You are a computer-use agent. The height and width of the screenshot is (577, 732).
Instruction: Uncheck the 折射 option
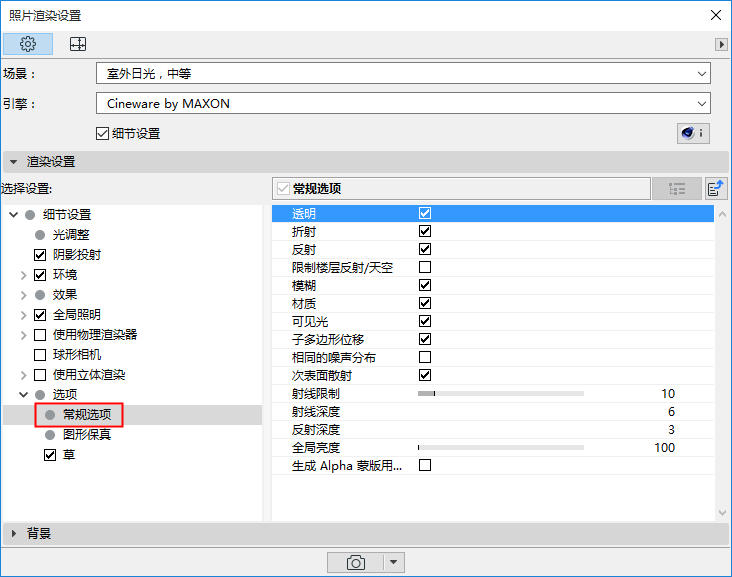tap(425, 231)
